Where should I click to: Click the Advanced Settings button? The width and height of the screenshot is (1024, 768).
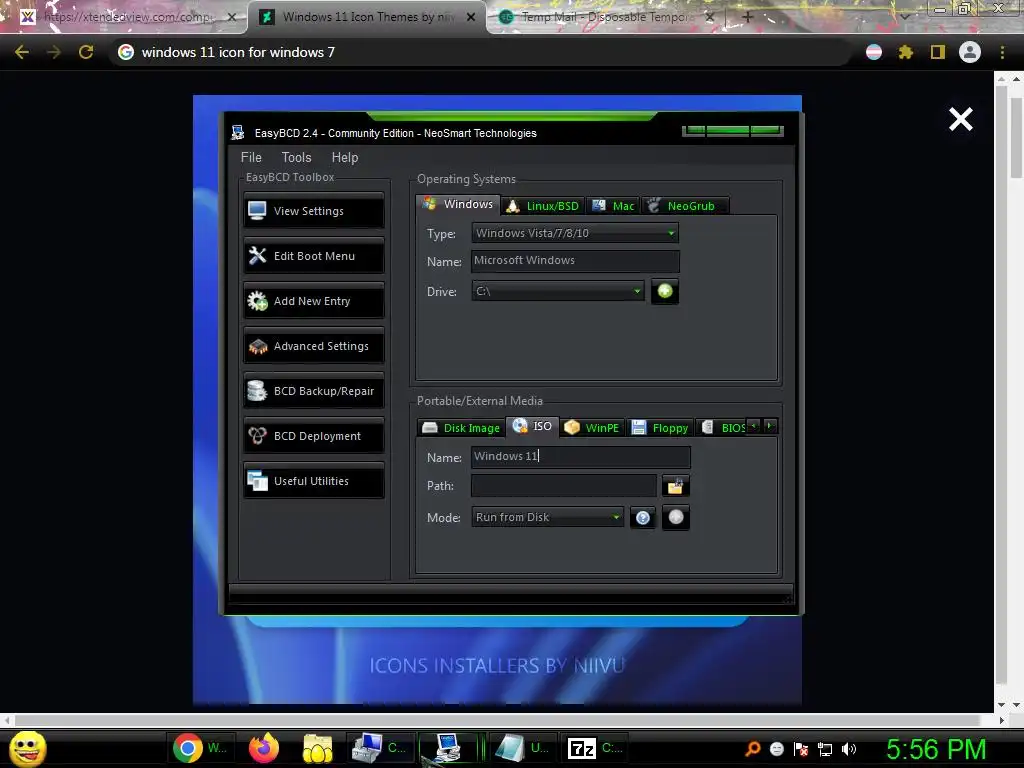tap(314, 346)
